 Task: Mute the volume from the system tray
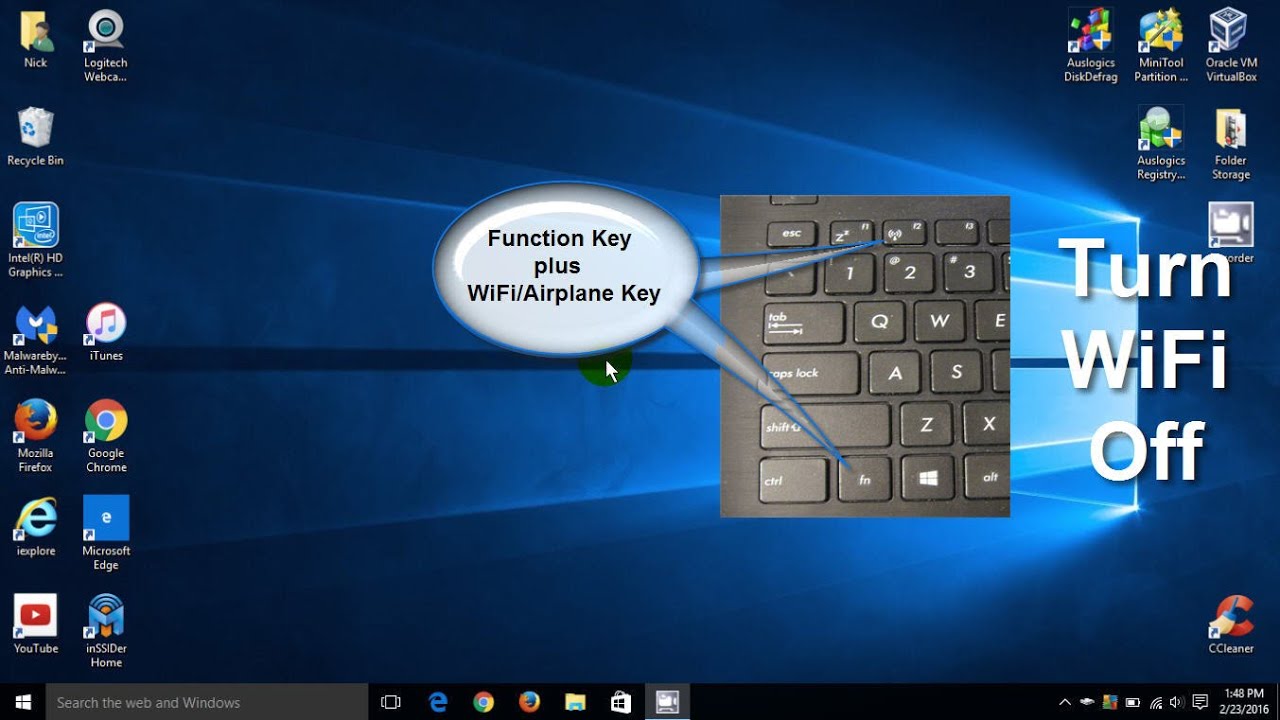(1176, 702)
